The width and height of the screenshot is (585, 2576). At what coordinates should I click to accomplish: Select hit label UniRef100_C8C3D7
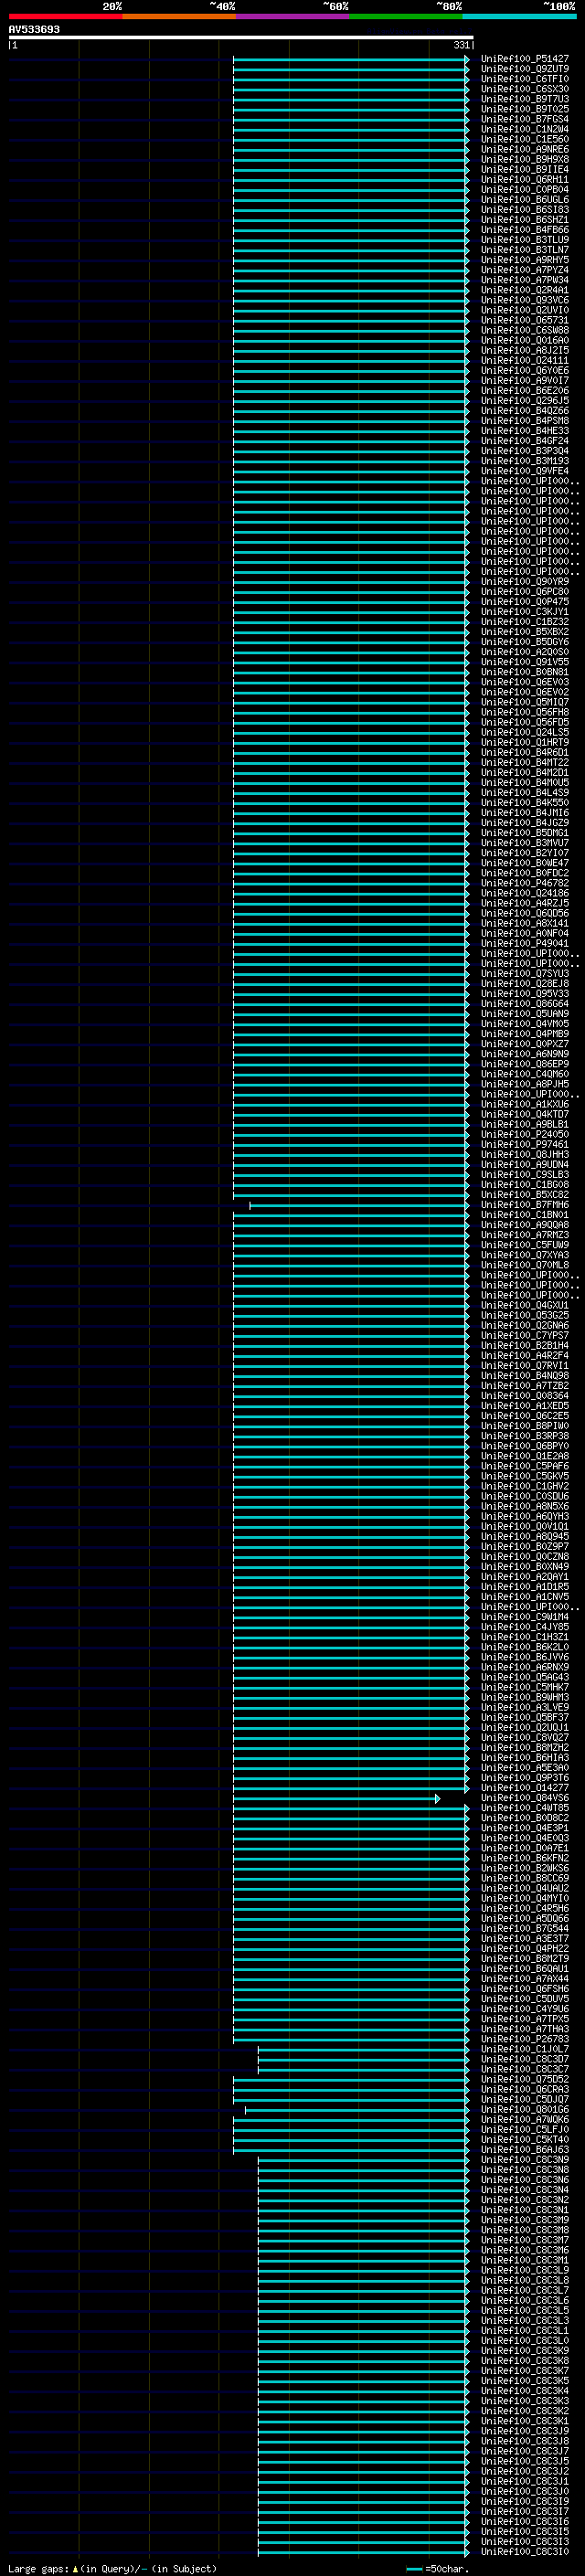click(x=525, y=2060)
